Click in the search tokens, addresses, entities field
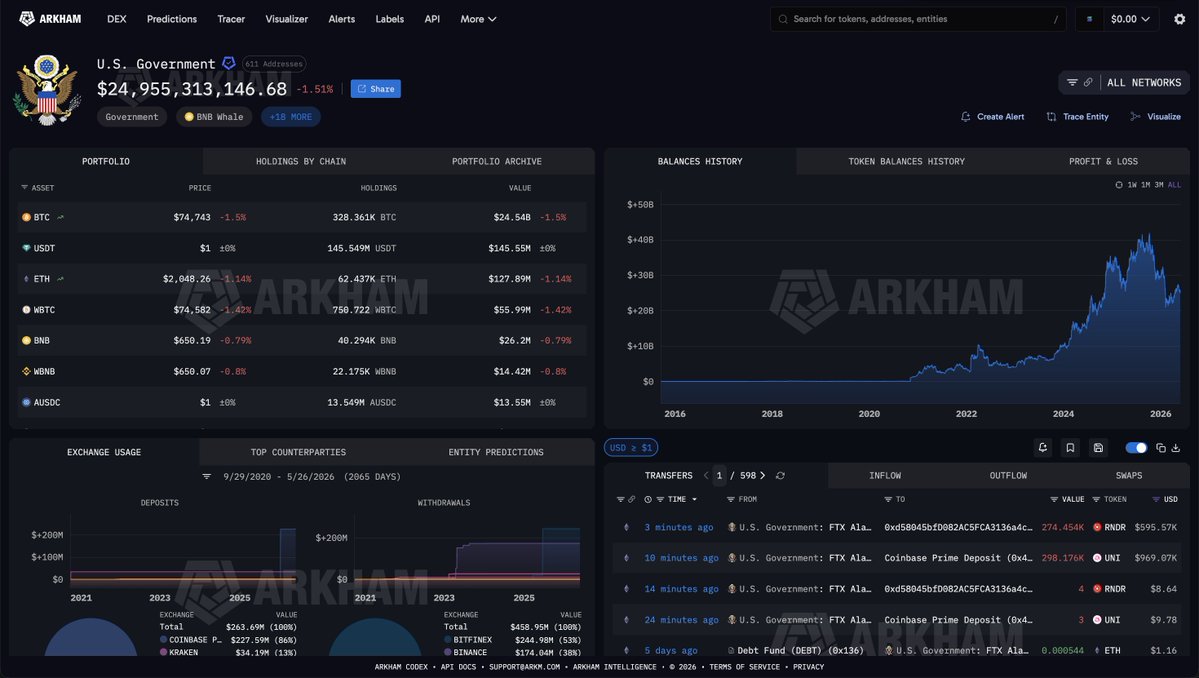This screenshot has width=1199, height=678. point(918,19)
